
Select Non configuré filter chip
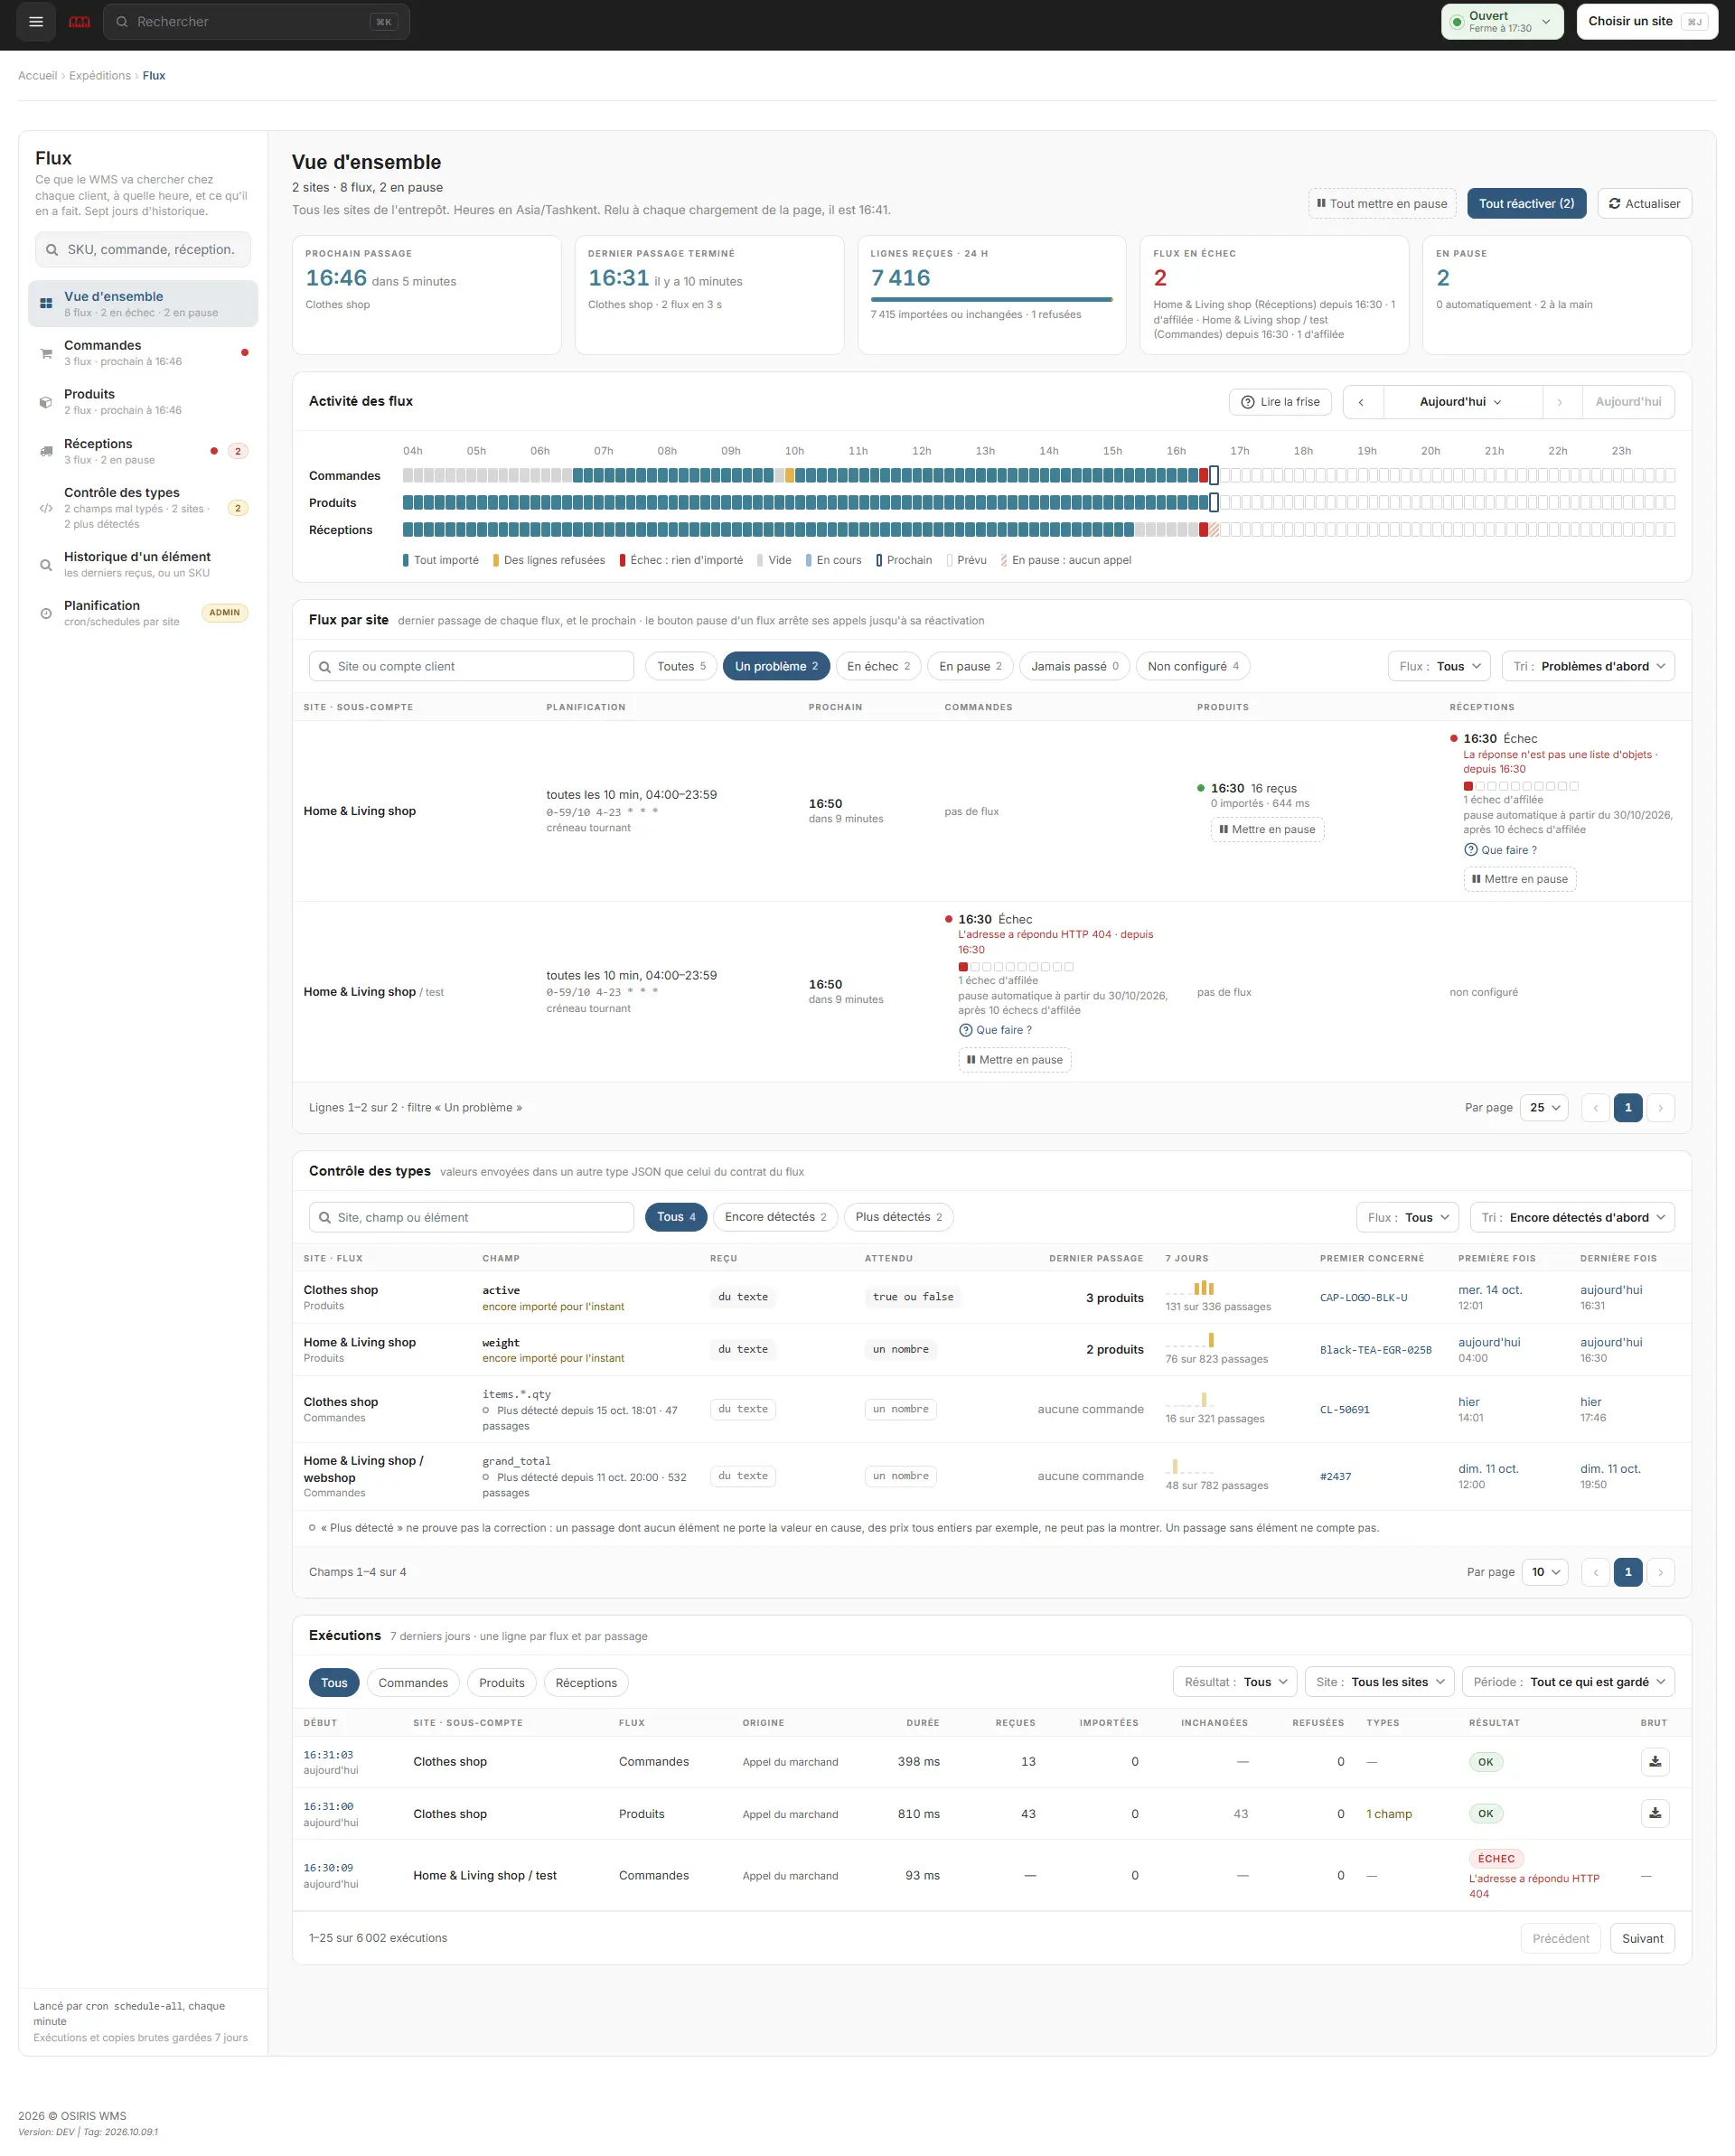click(x=1193, y=666)
